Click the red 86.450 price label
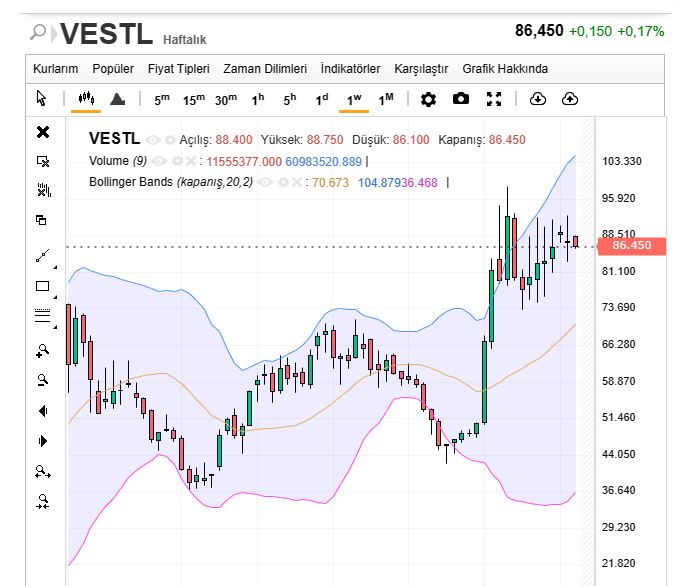This screenshot has width=682, height=586. (632, 246)
